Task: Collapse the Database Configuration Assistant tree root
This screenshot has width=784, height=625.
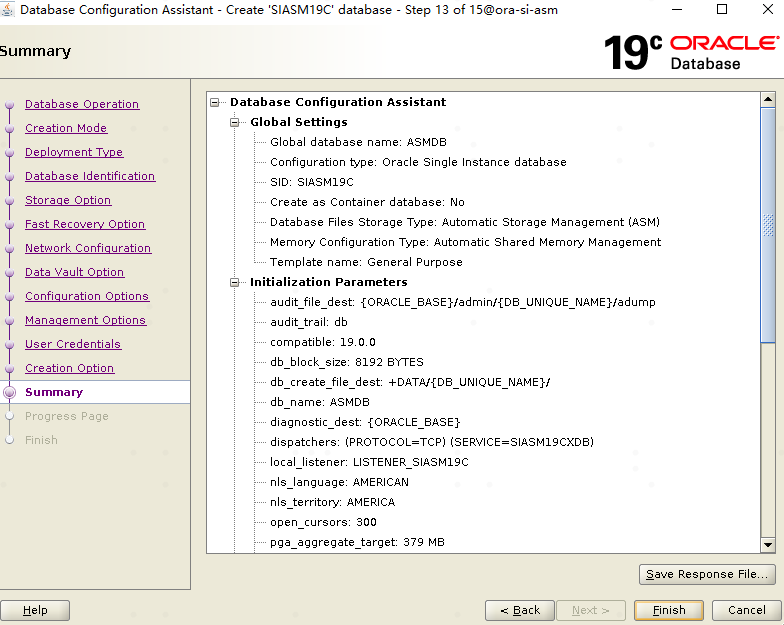Action: [214, 102]
